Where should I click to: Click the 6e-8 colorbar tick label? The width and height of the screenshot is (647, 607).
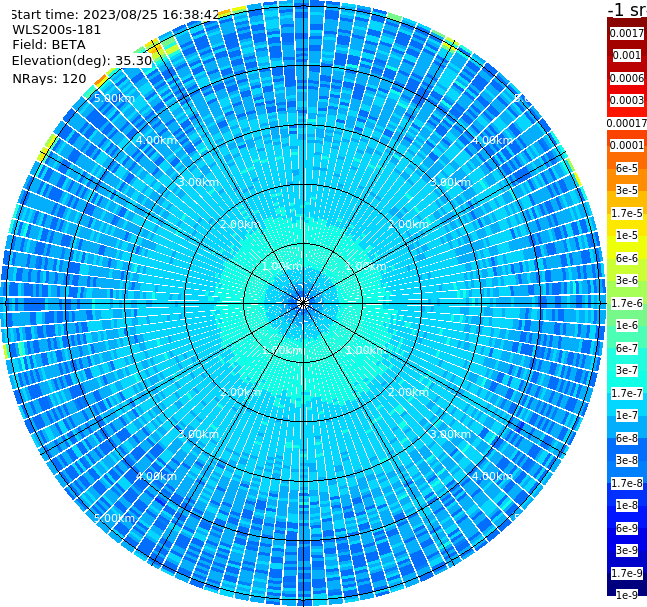coord(627,438)
